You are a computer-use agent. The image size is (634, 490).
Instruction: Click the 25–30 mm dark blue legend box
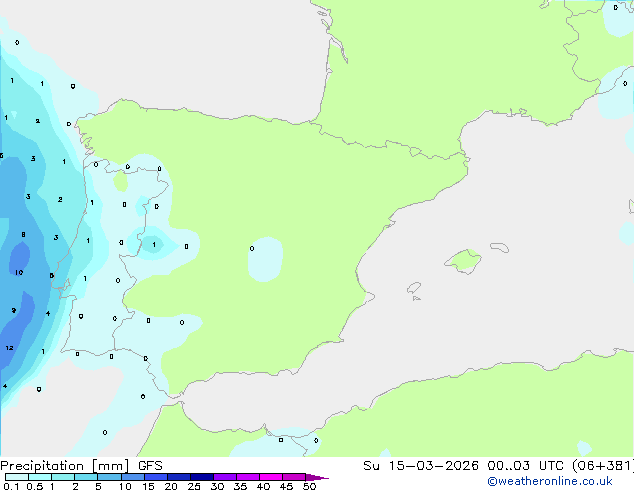tap(201, 477)
